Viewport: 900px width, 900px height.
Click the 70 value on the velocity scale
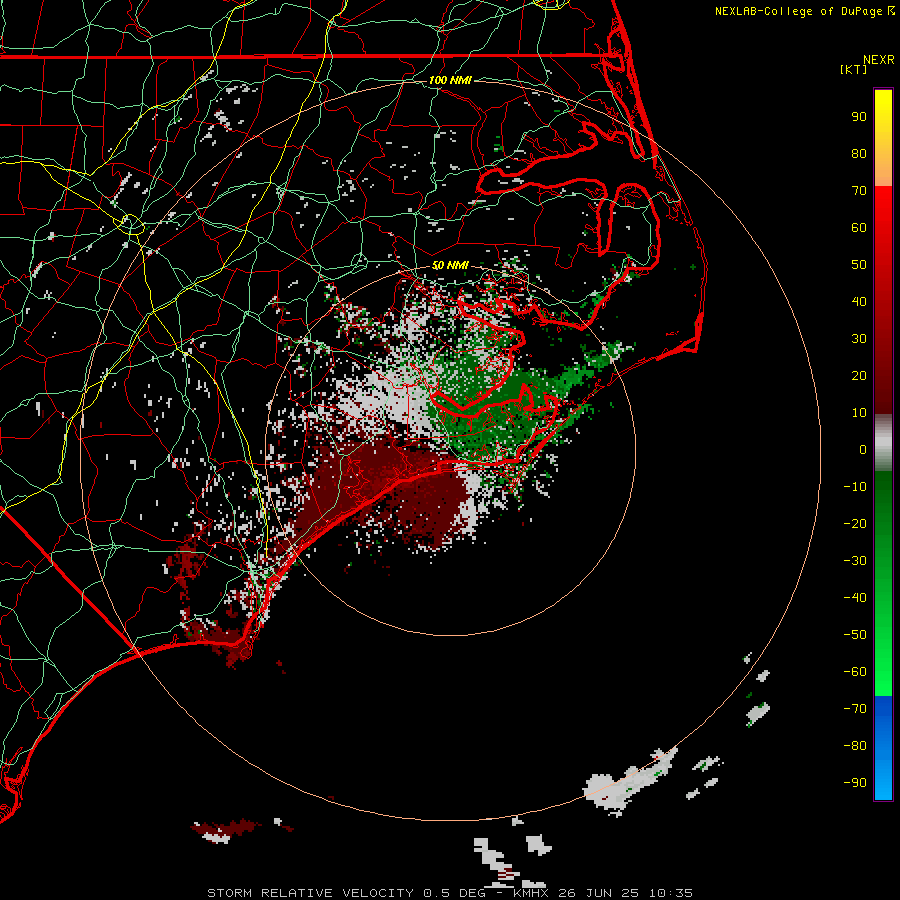pyautogui.click(x=859, y=191)
